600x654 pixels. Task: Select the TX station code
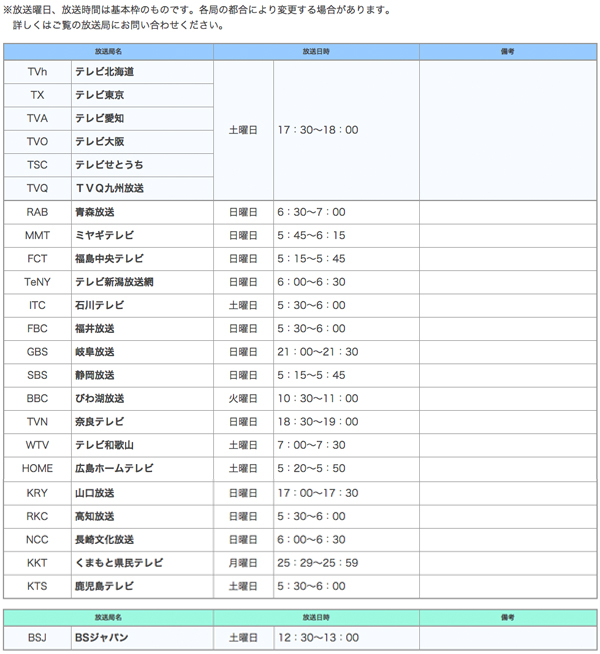click(x=38, y=95)
